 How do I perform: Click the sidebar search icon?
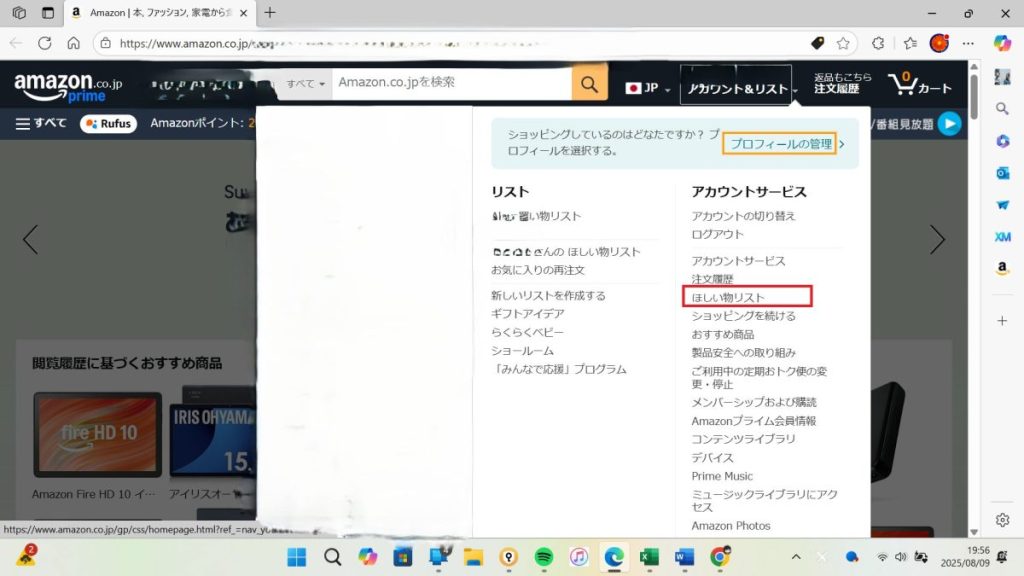pos(1002,108)
